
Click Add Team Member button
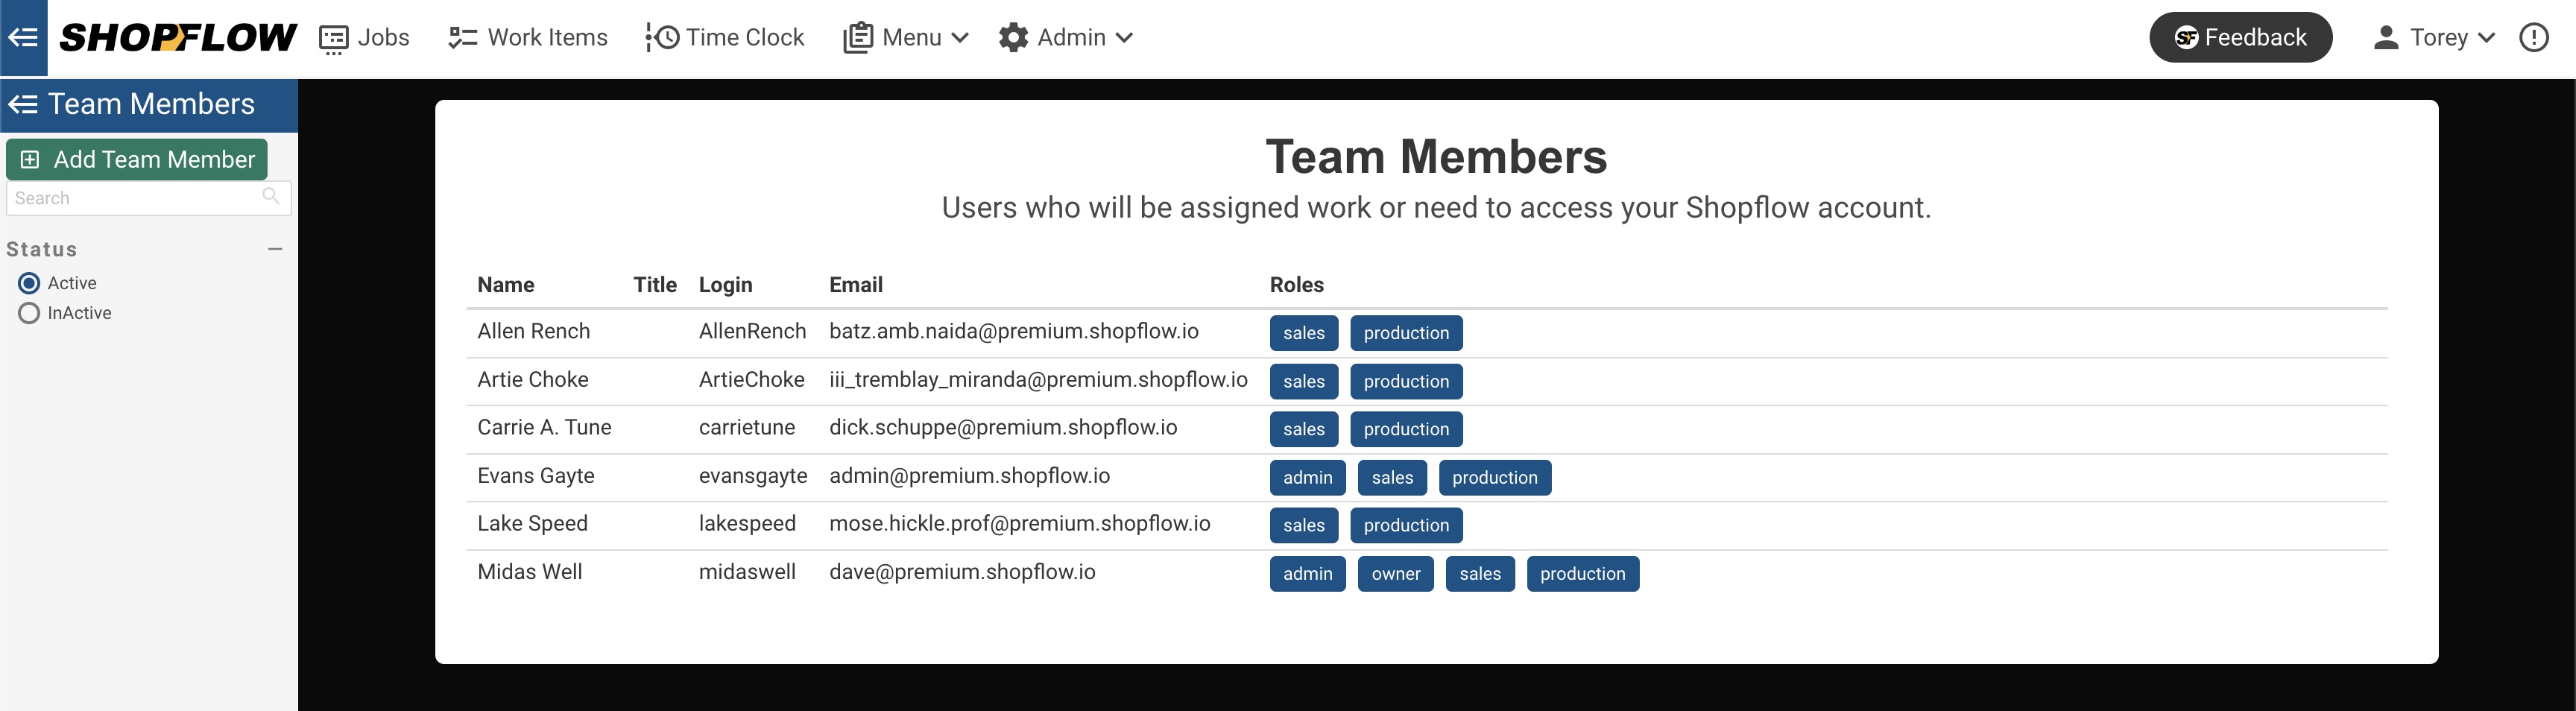[x=137, y=160]
